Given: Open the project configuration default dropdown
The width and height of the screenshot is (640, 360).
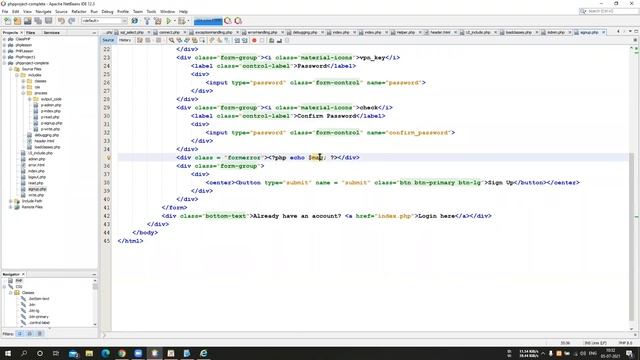Looking at the screenshot, I should click(104, 21).
